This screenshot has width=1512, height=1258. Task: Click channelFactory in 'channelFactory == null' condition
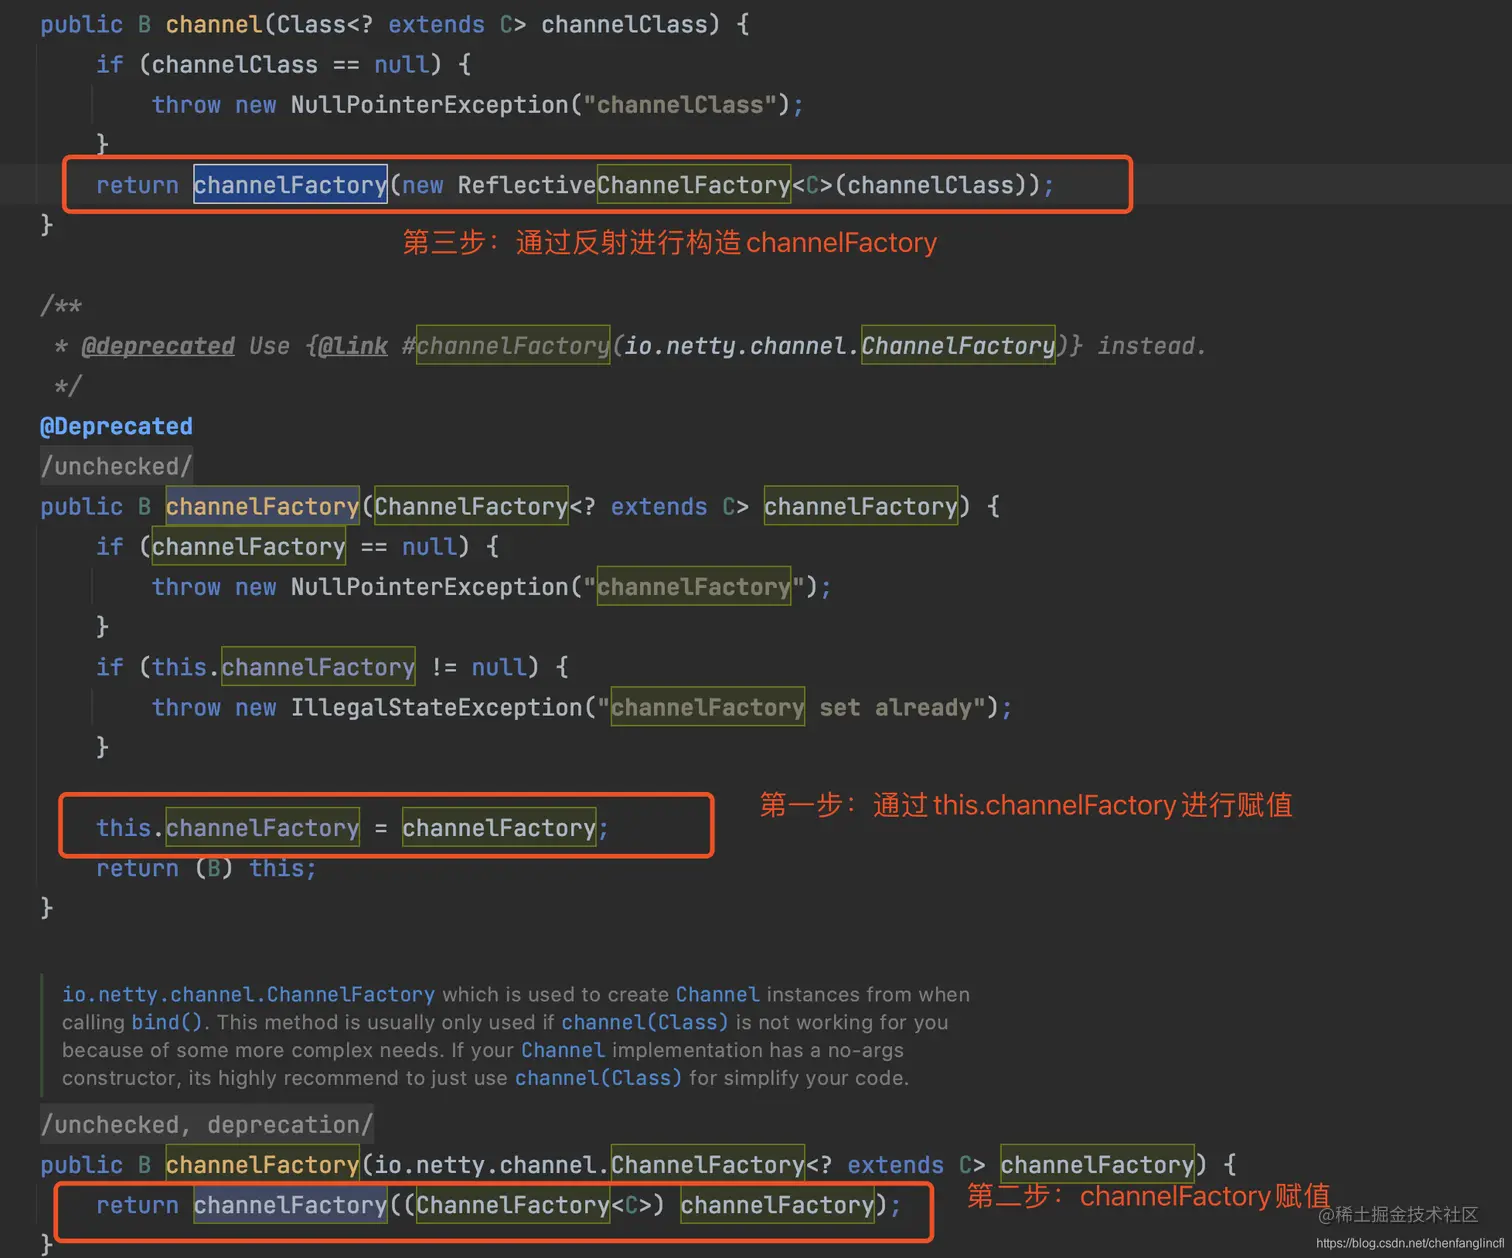click(248, 547)
